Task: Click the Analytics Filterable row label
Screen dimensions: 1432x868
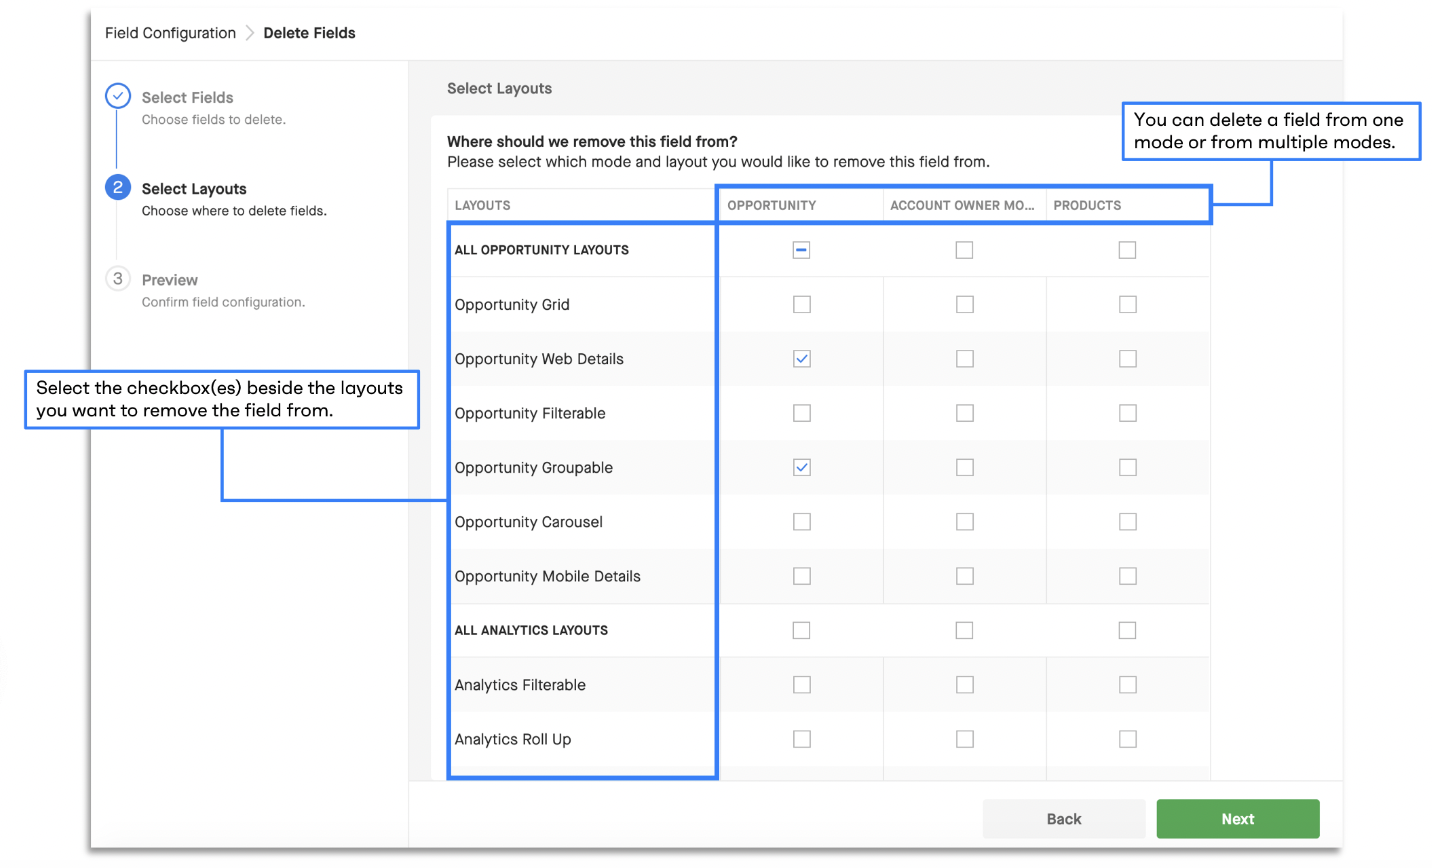Action: (x=520, y=685)
